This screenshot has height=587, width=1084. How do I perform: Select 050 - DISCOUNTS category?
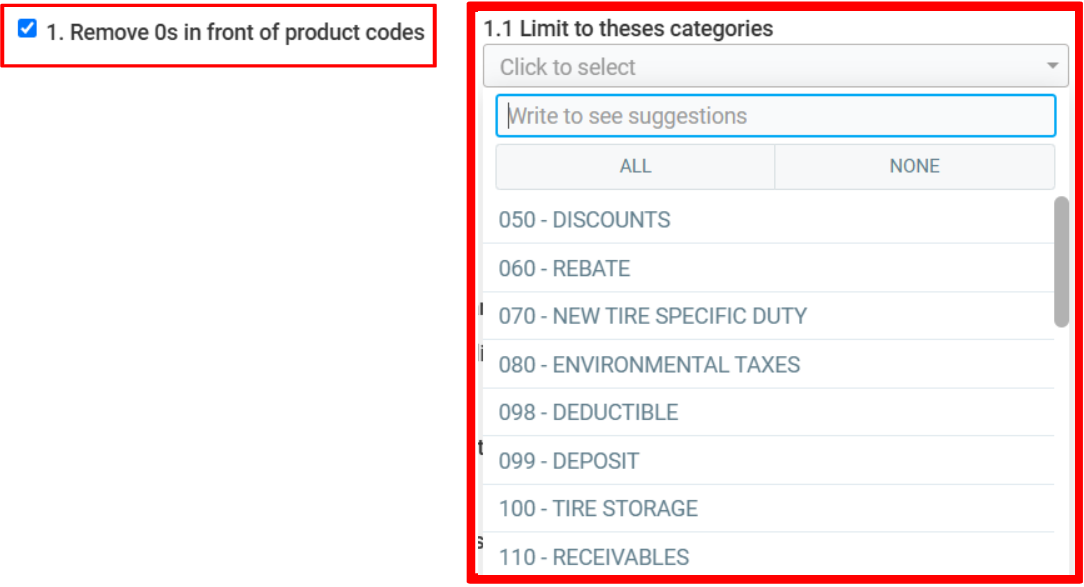(585, 220)
